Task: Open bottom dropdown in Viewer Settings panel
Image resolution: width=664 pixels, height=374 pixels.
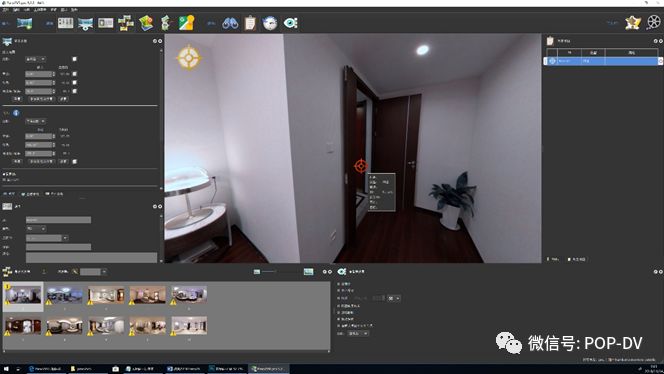Action: (358, 333)
